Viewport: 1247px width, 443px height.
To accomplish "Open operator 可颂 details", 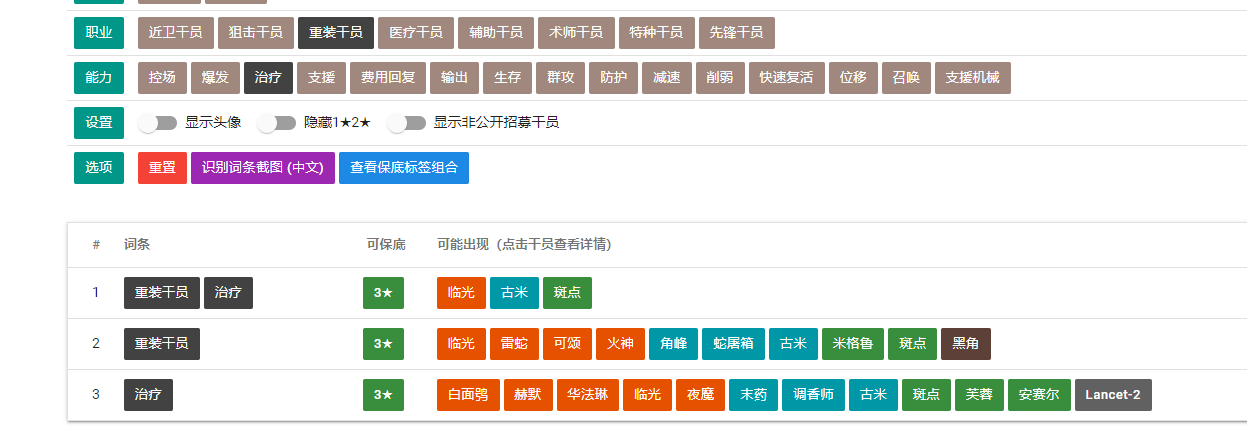I will 567,344.
